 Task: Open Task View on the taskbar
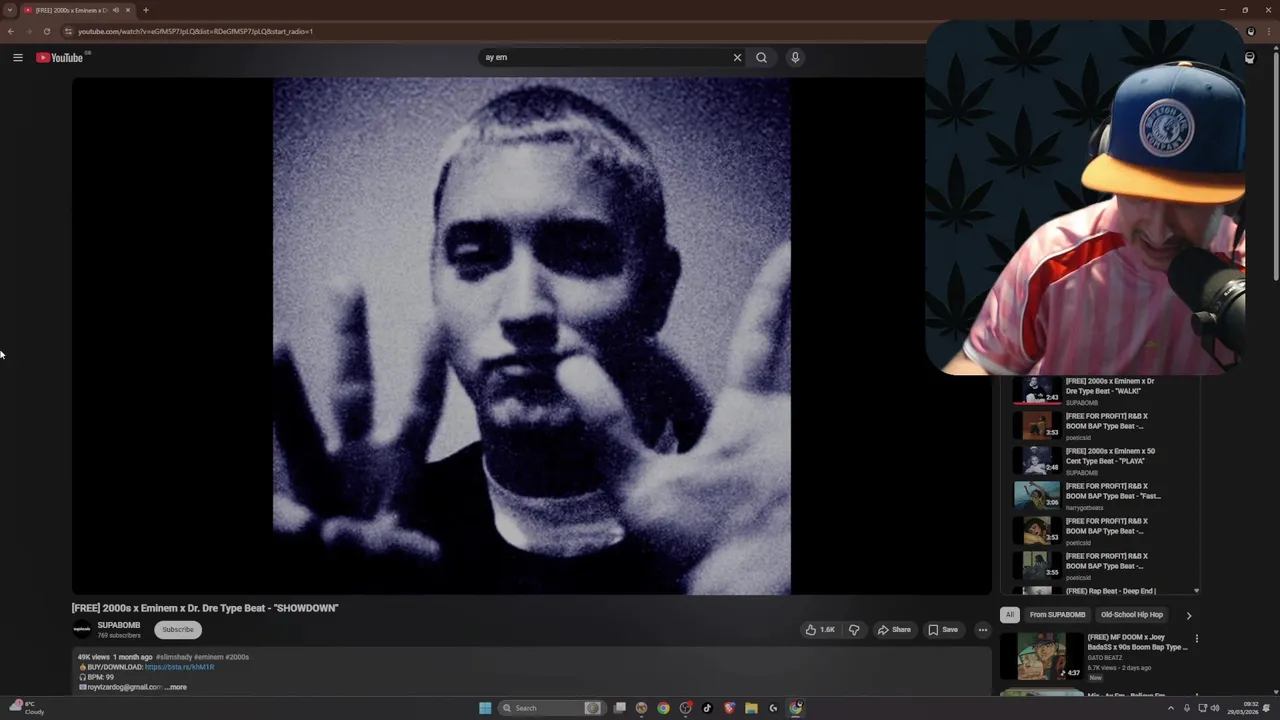point(620,708)
